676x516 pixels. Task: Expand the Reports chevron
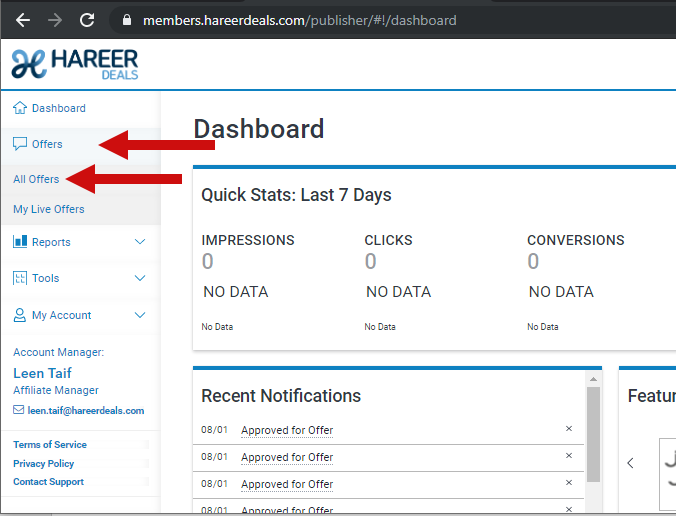pyautogui.click(x=140, y=241)
